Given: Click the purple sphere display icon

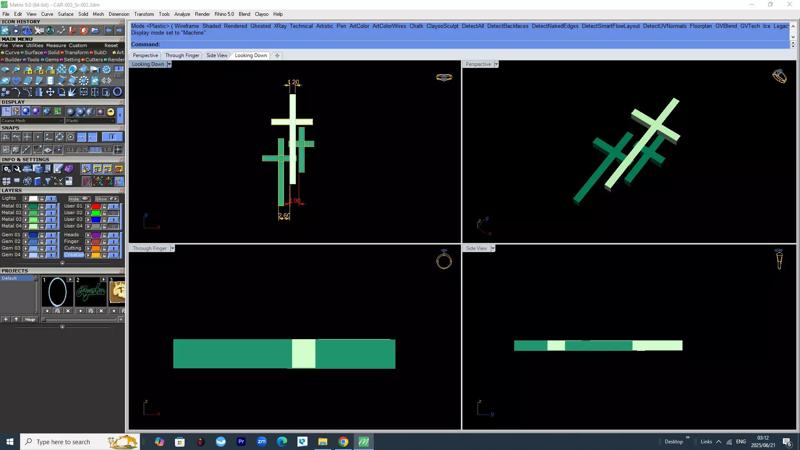Looking at the screenshot, I should click(x=36, y=112).
